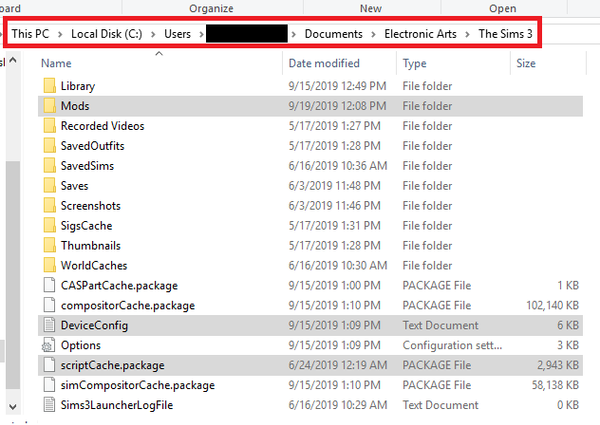Sort by the Type column header

coord(415,63)
